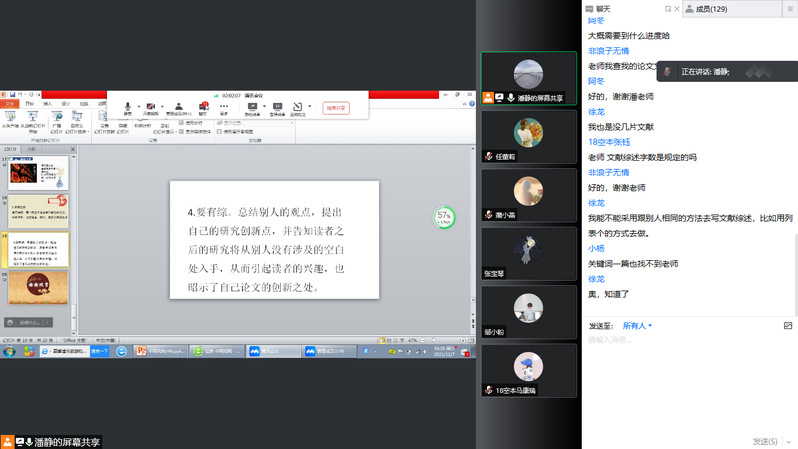Open the chat icon in meeting toolbar
Viewport: 798px width, 449px height.
203,106
